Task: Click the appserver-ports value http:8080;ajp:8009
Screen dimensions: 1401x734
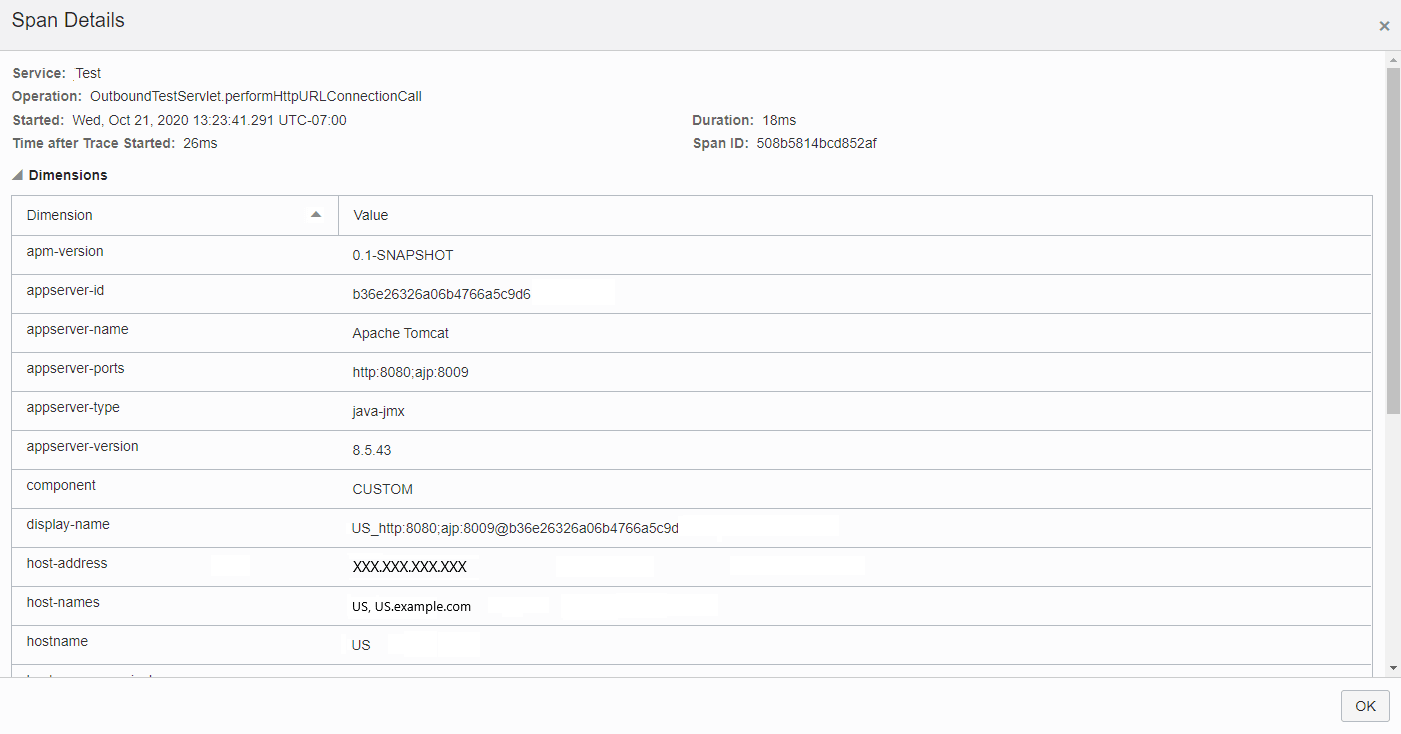Action: point(411,372)
